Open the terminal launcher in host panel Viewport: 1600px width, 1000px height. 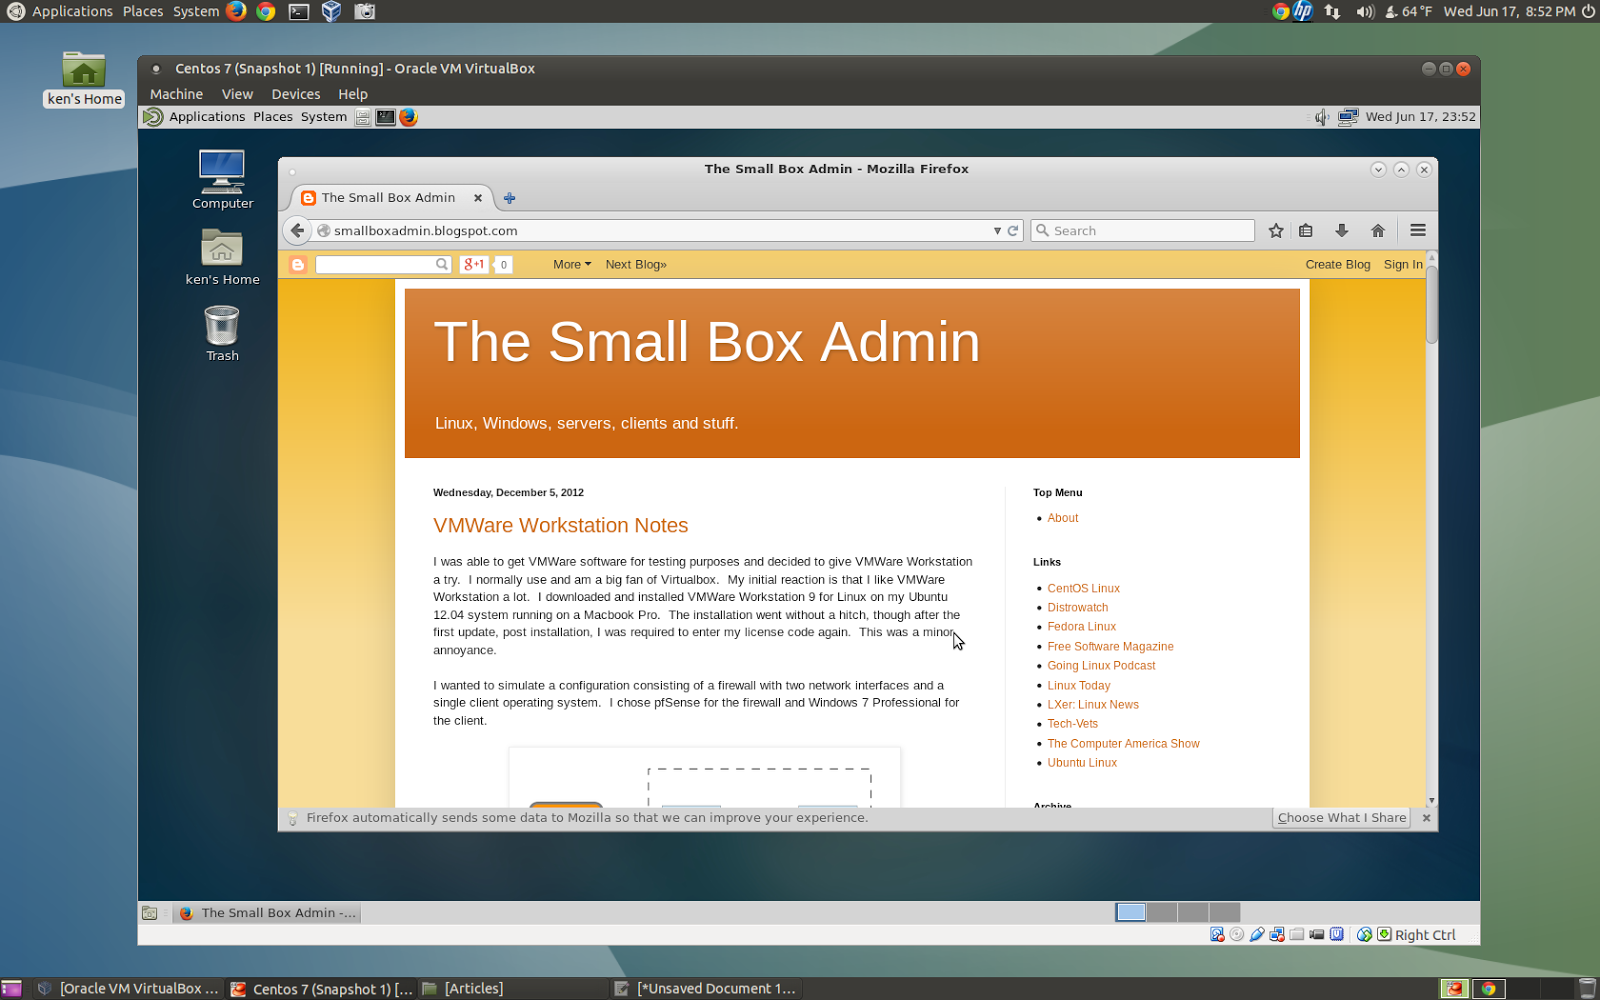pos(299,11)
